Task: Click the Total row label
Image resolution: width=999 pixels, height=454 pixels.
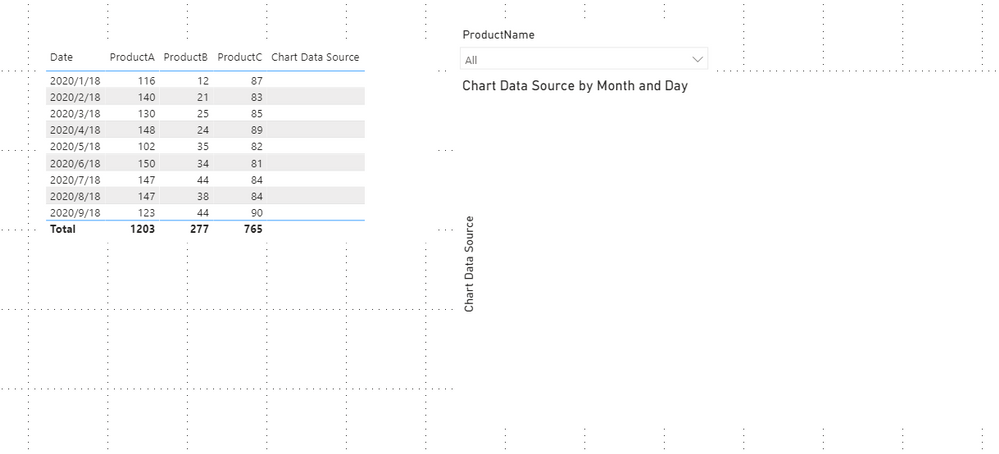Action: tap(62, 229)
